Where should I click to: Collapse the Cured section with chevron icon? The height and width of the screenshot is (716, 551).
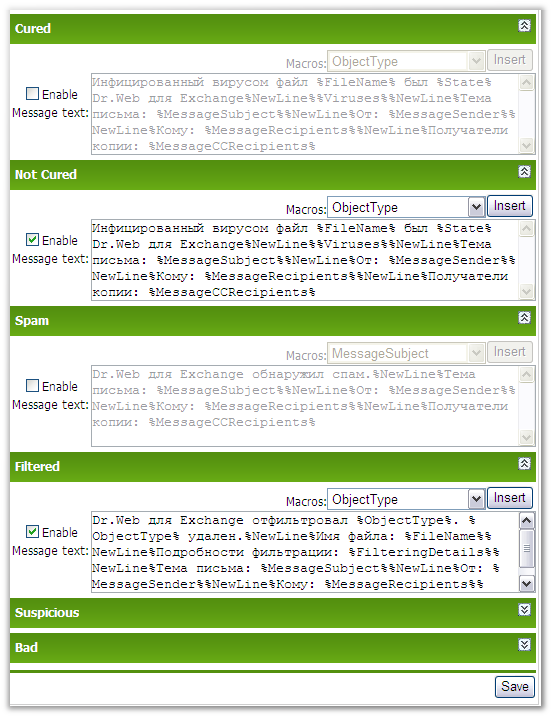click(525, 26)
